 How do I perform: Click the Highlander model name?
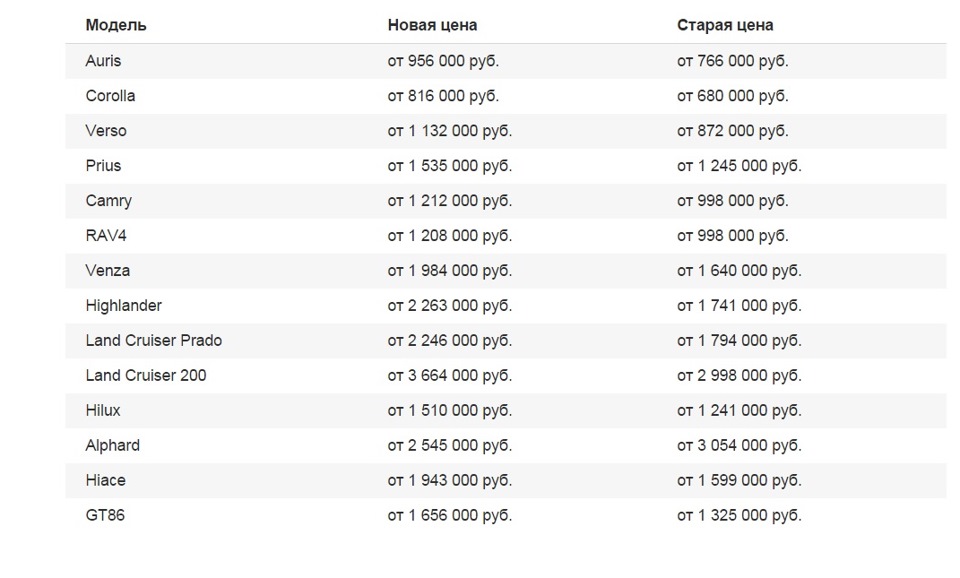click(123, 306)
